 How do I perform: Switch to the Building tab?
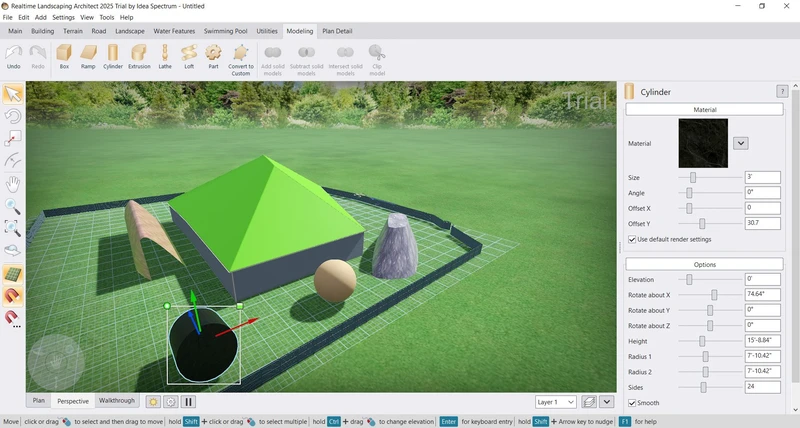tap(42, 31)
